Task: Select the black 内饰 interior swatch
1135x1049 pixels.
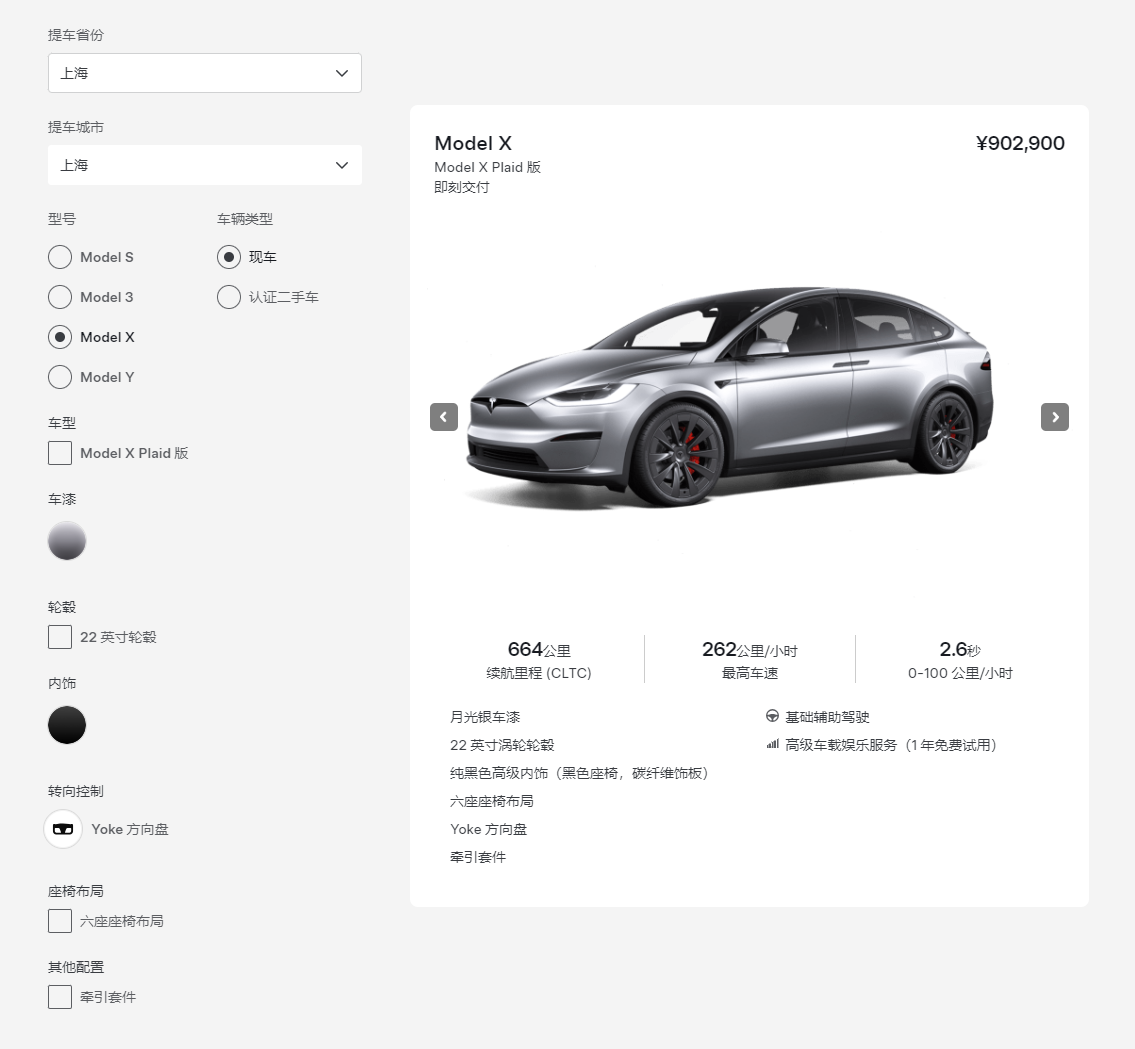Action: 67,725
